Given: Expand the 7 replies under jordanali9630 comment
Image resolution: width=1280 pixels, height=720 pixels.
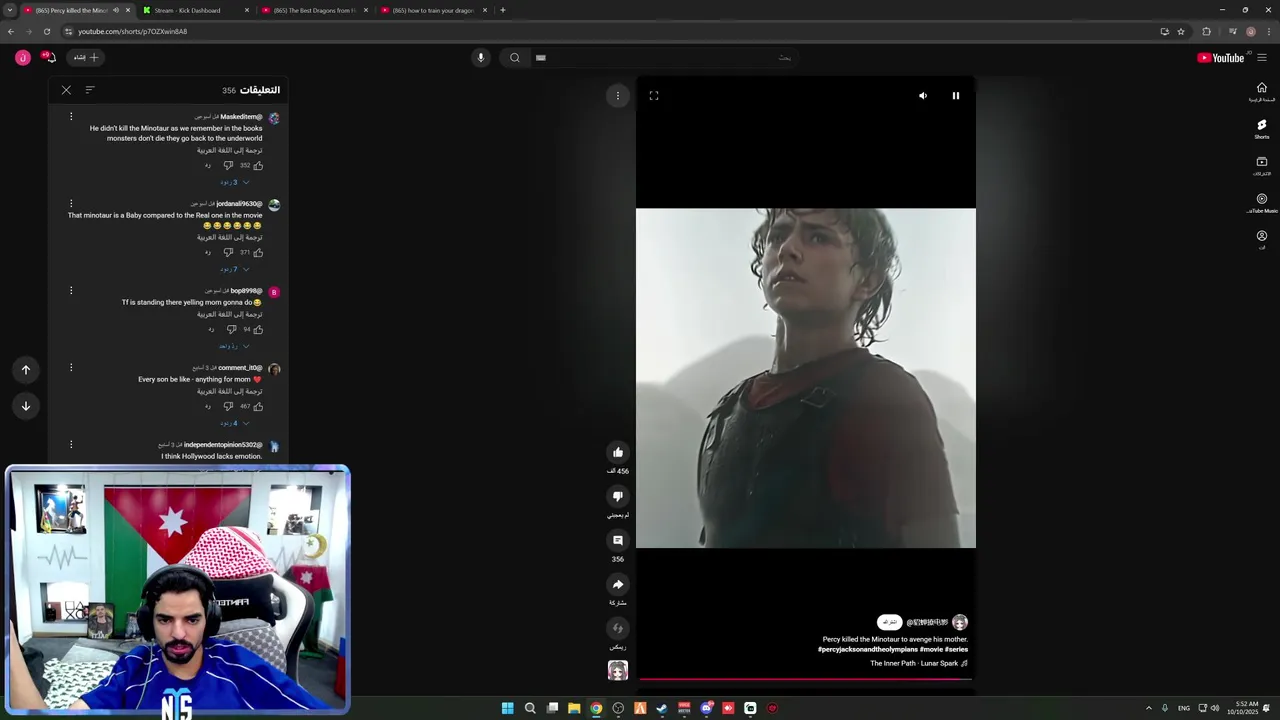Looking at the screenshot, I should tap(234, 269).
